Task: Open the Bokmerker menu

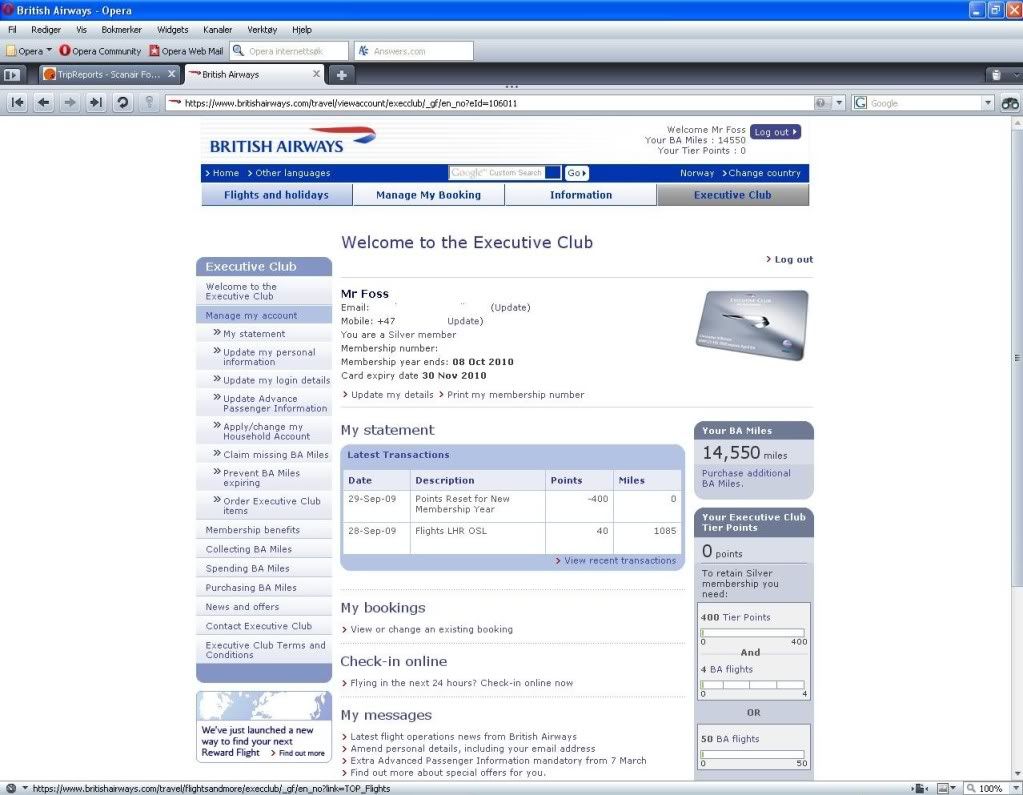Action: coord(121,29)
